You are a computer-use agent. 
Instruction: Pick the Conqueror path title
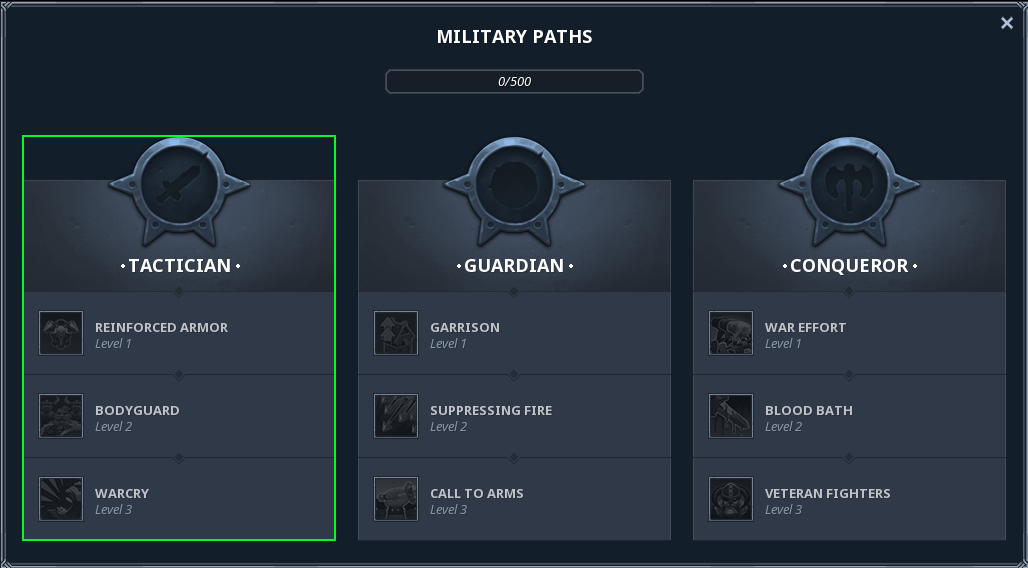[x=849, y=266]
